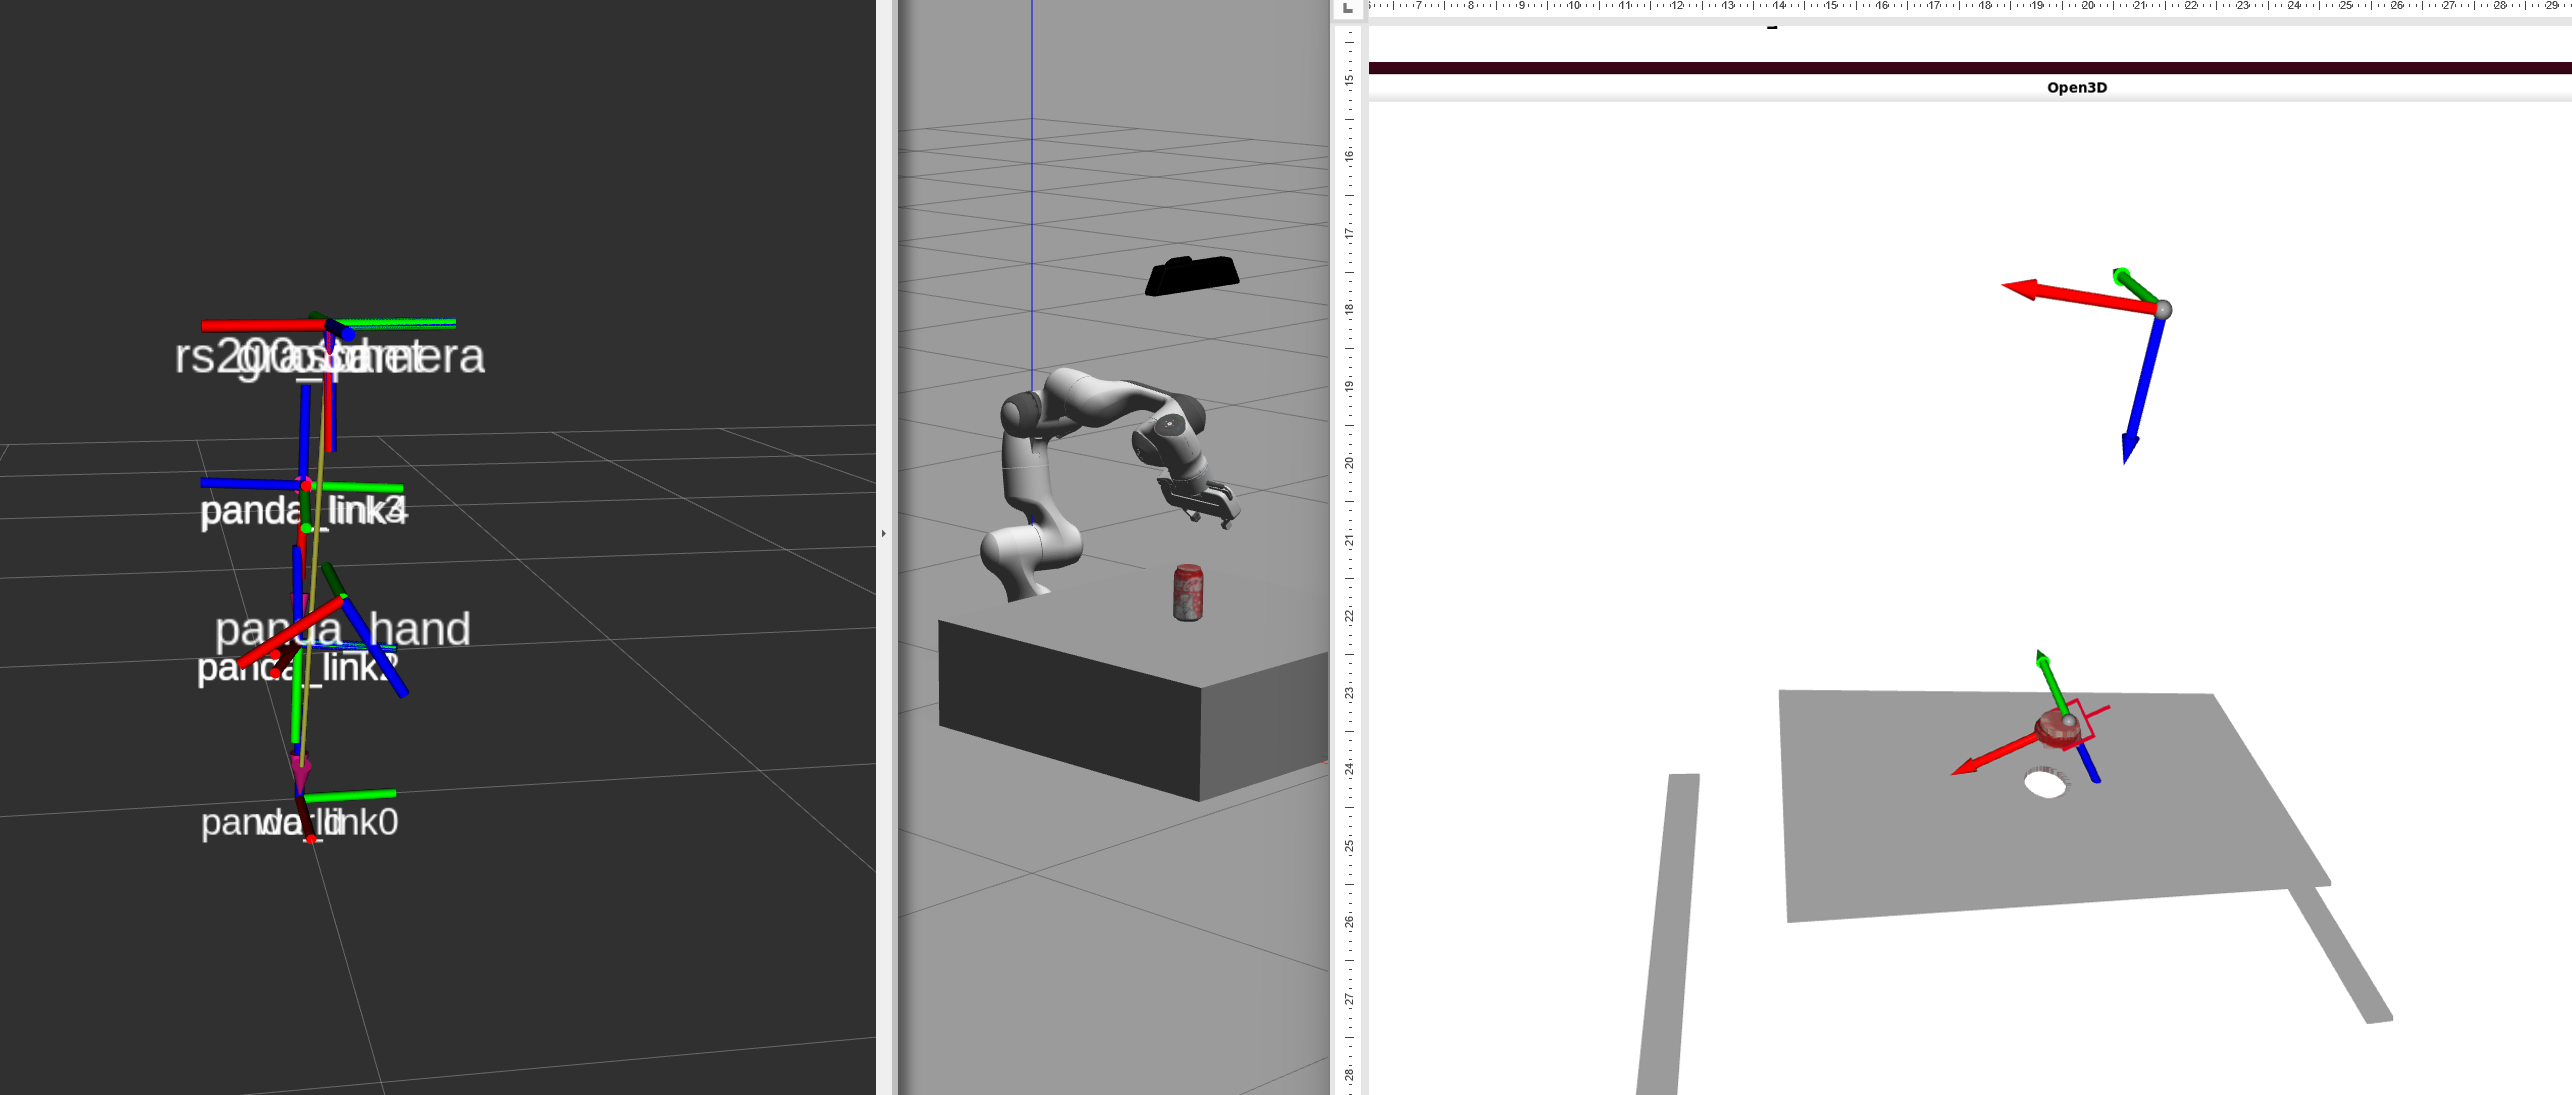
Task: Click the black camera block in the simulator
Action: (x=1195, y=275)
